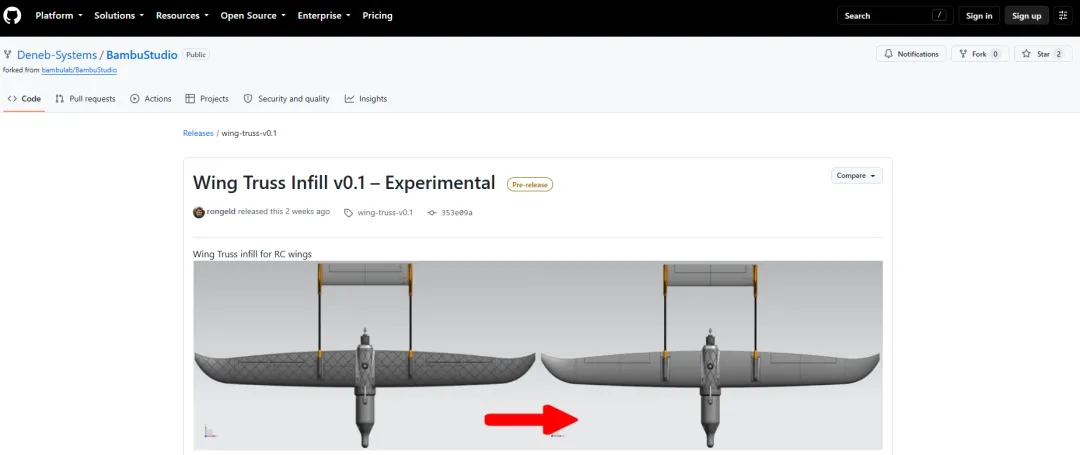Click the Sign in button
This screenshot has height=455, width=1080.
(x=979, y=15)
